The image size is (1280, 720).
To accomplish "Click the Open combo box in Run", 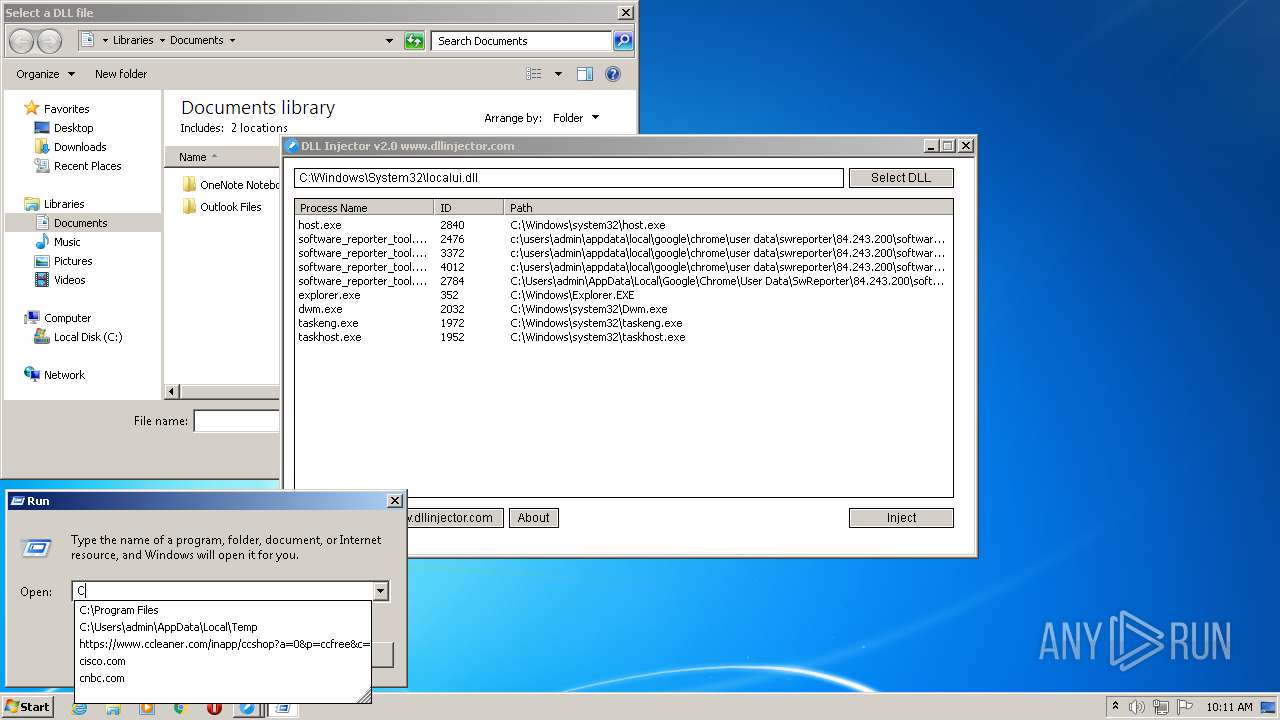I will click(x=223, y=591).
